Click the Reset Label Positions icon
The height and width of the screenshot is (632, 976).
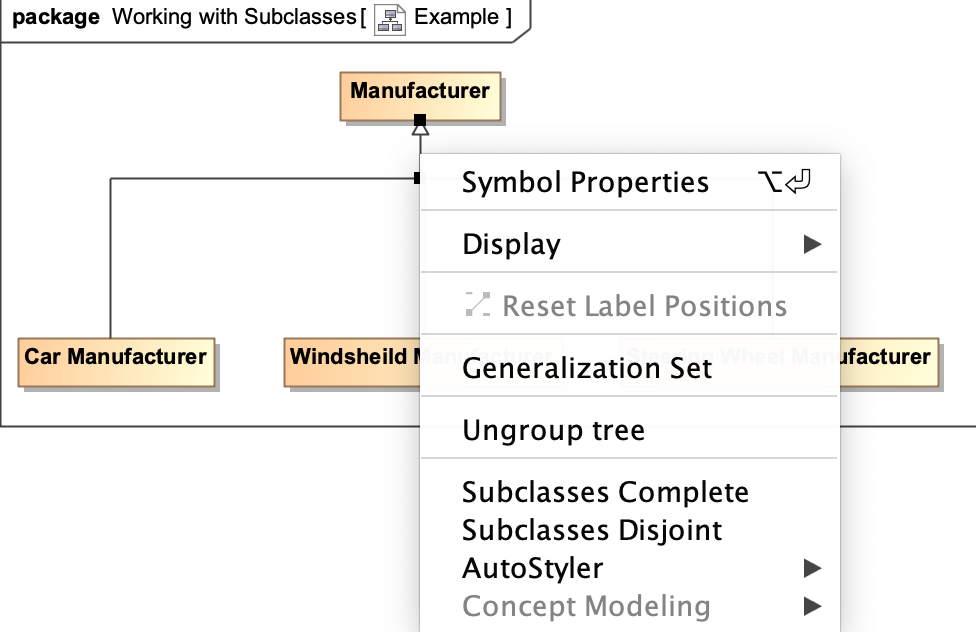click(x=477, y=305)
